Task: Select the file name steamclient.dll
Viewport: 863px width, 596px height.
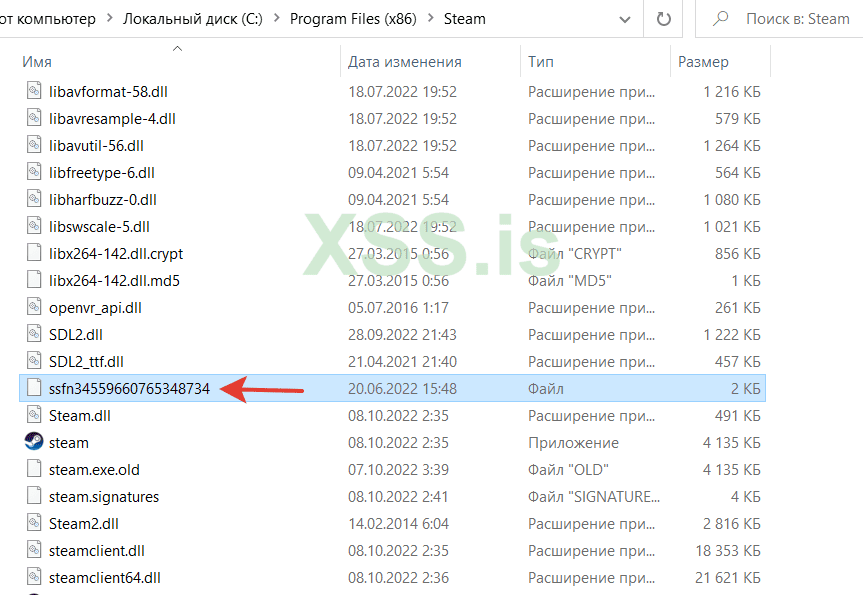Action: point(96,550)
